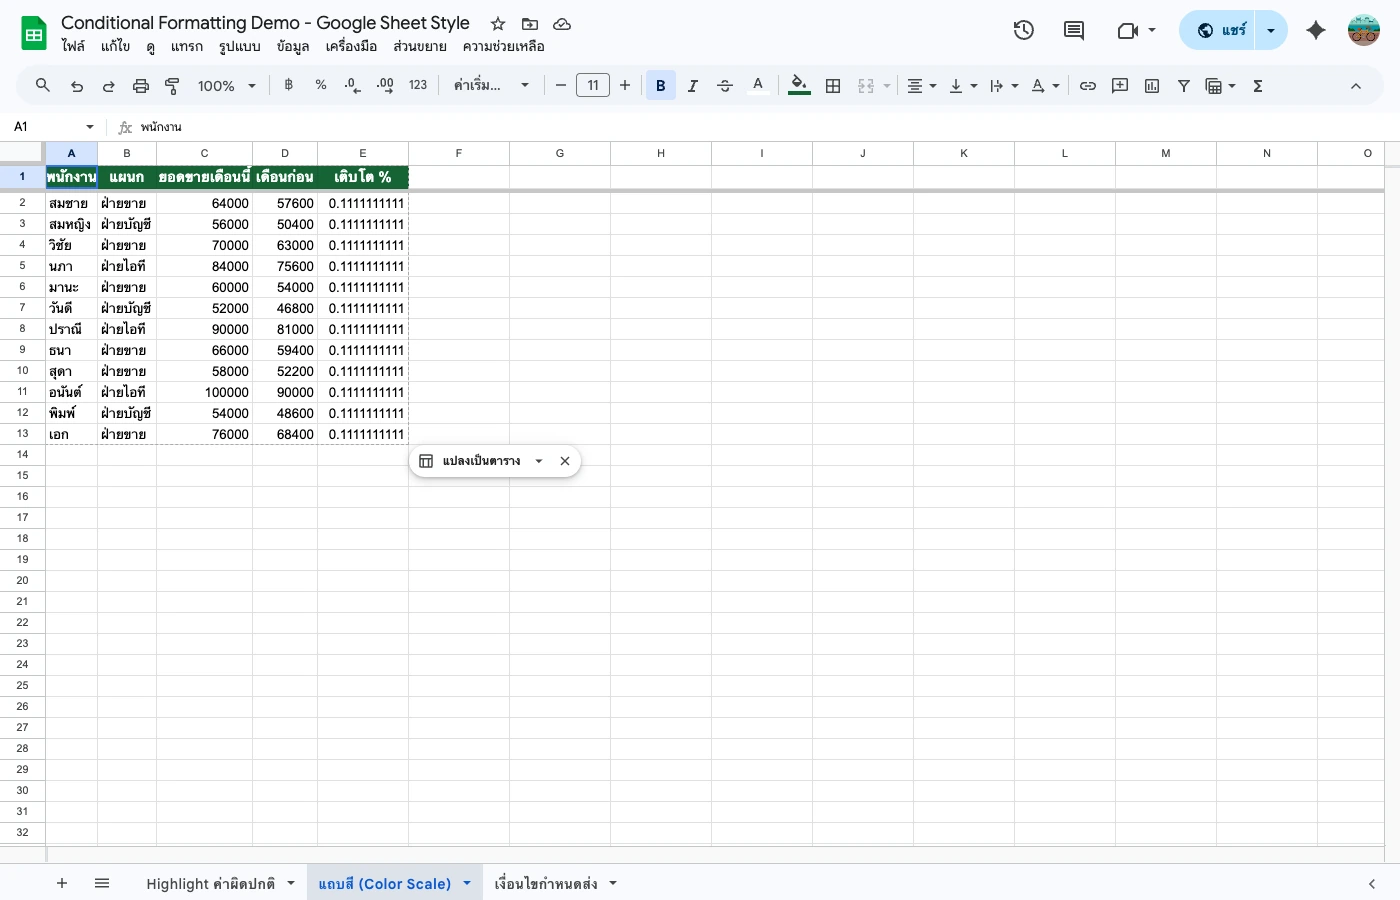The image size is (1400, 900).
Task: Toggle bold formatting off
Action: pos(661,85)
